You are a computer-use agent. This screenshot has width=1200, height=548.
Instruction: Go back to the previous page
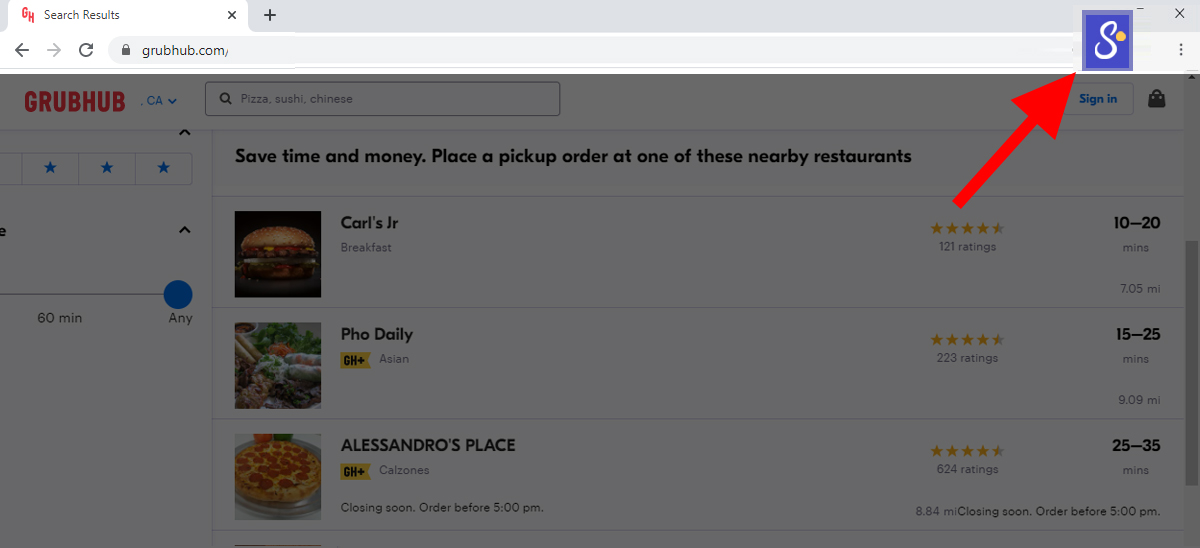click(x=22, y=50)
